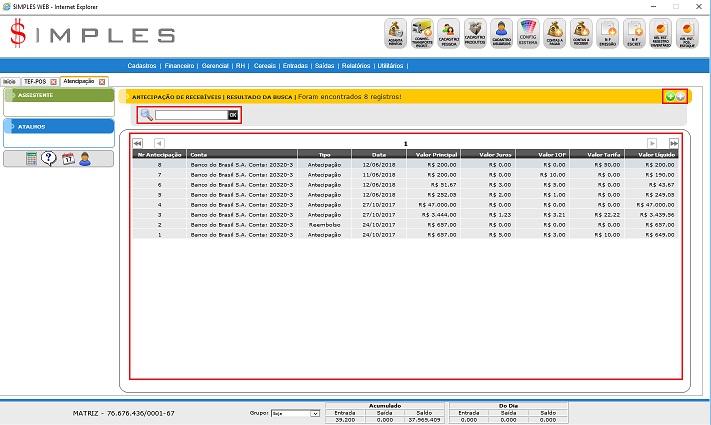Open the calculator shortcut icon
Screen dimensions: 711x425
(x=32, y=159)
